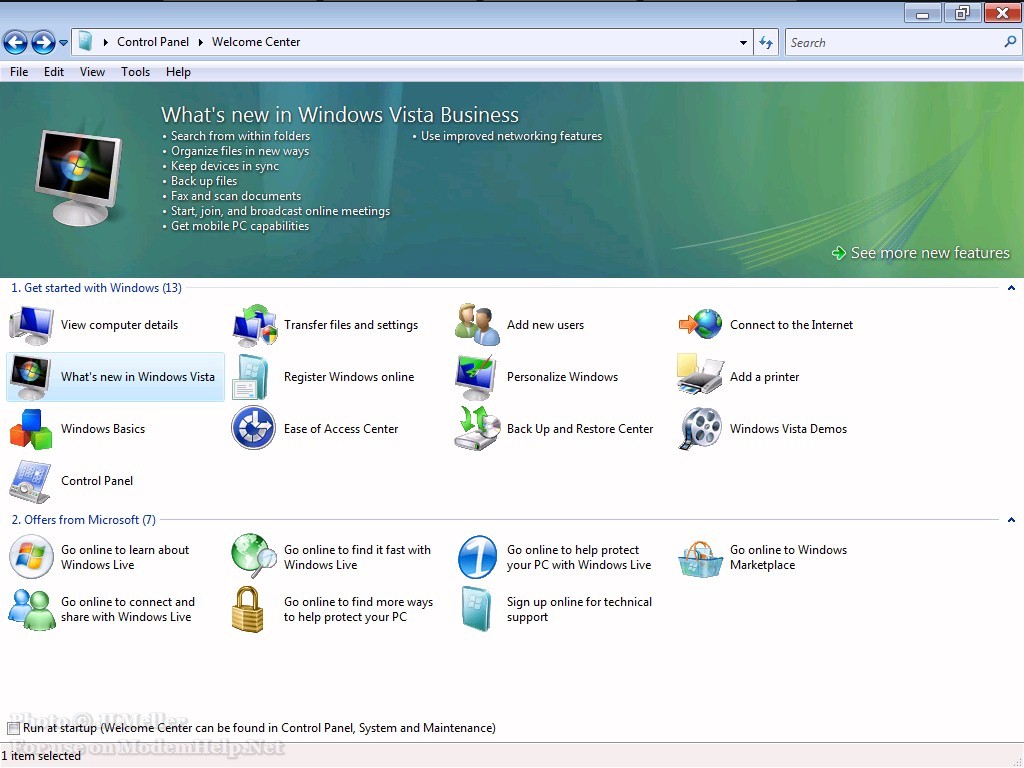Open the address bar history dropdown
1024x768 pixels.
[743, 42]
